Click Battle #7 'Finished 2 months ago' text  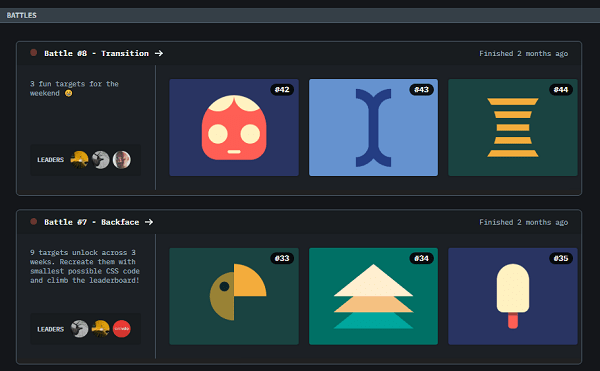coord(523,222)
